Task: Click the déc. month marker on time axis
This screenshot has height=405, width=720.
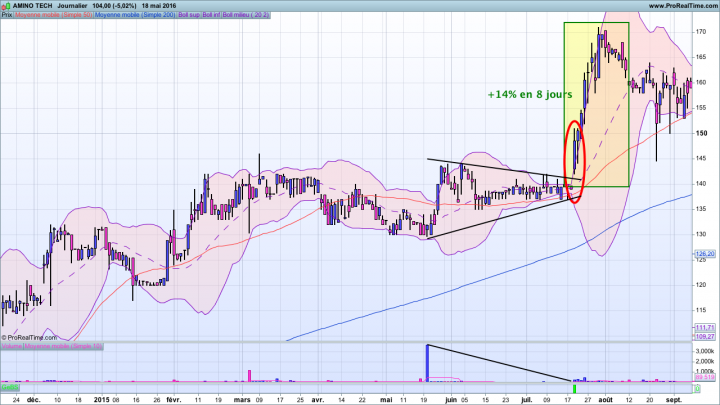Action: [x=34, y=399]
